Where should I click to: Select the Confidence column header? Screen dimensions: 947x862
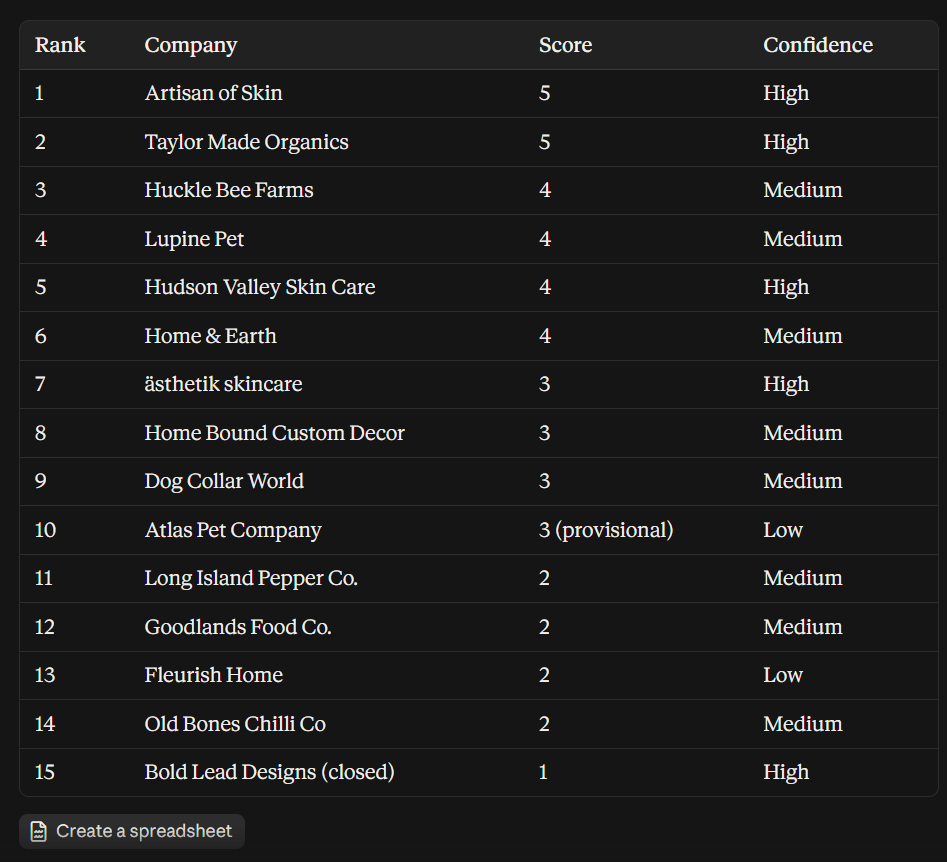click(818, 45)
